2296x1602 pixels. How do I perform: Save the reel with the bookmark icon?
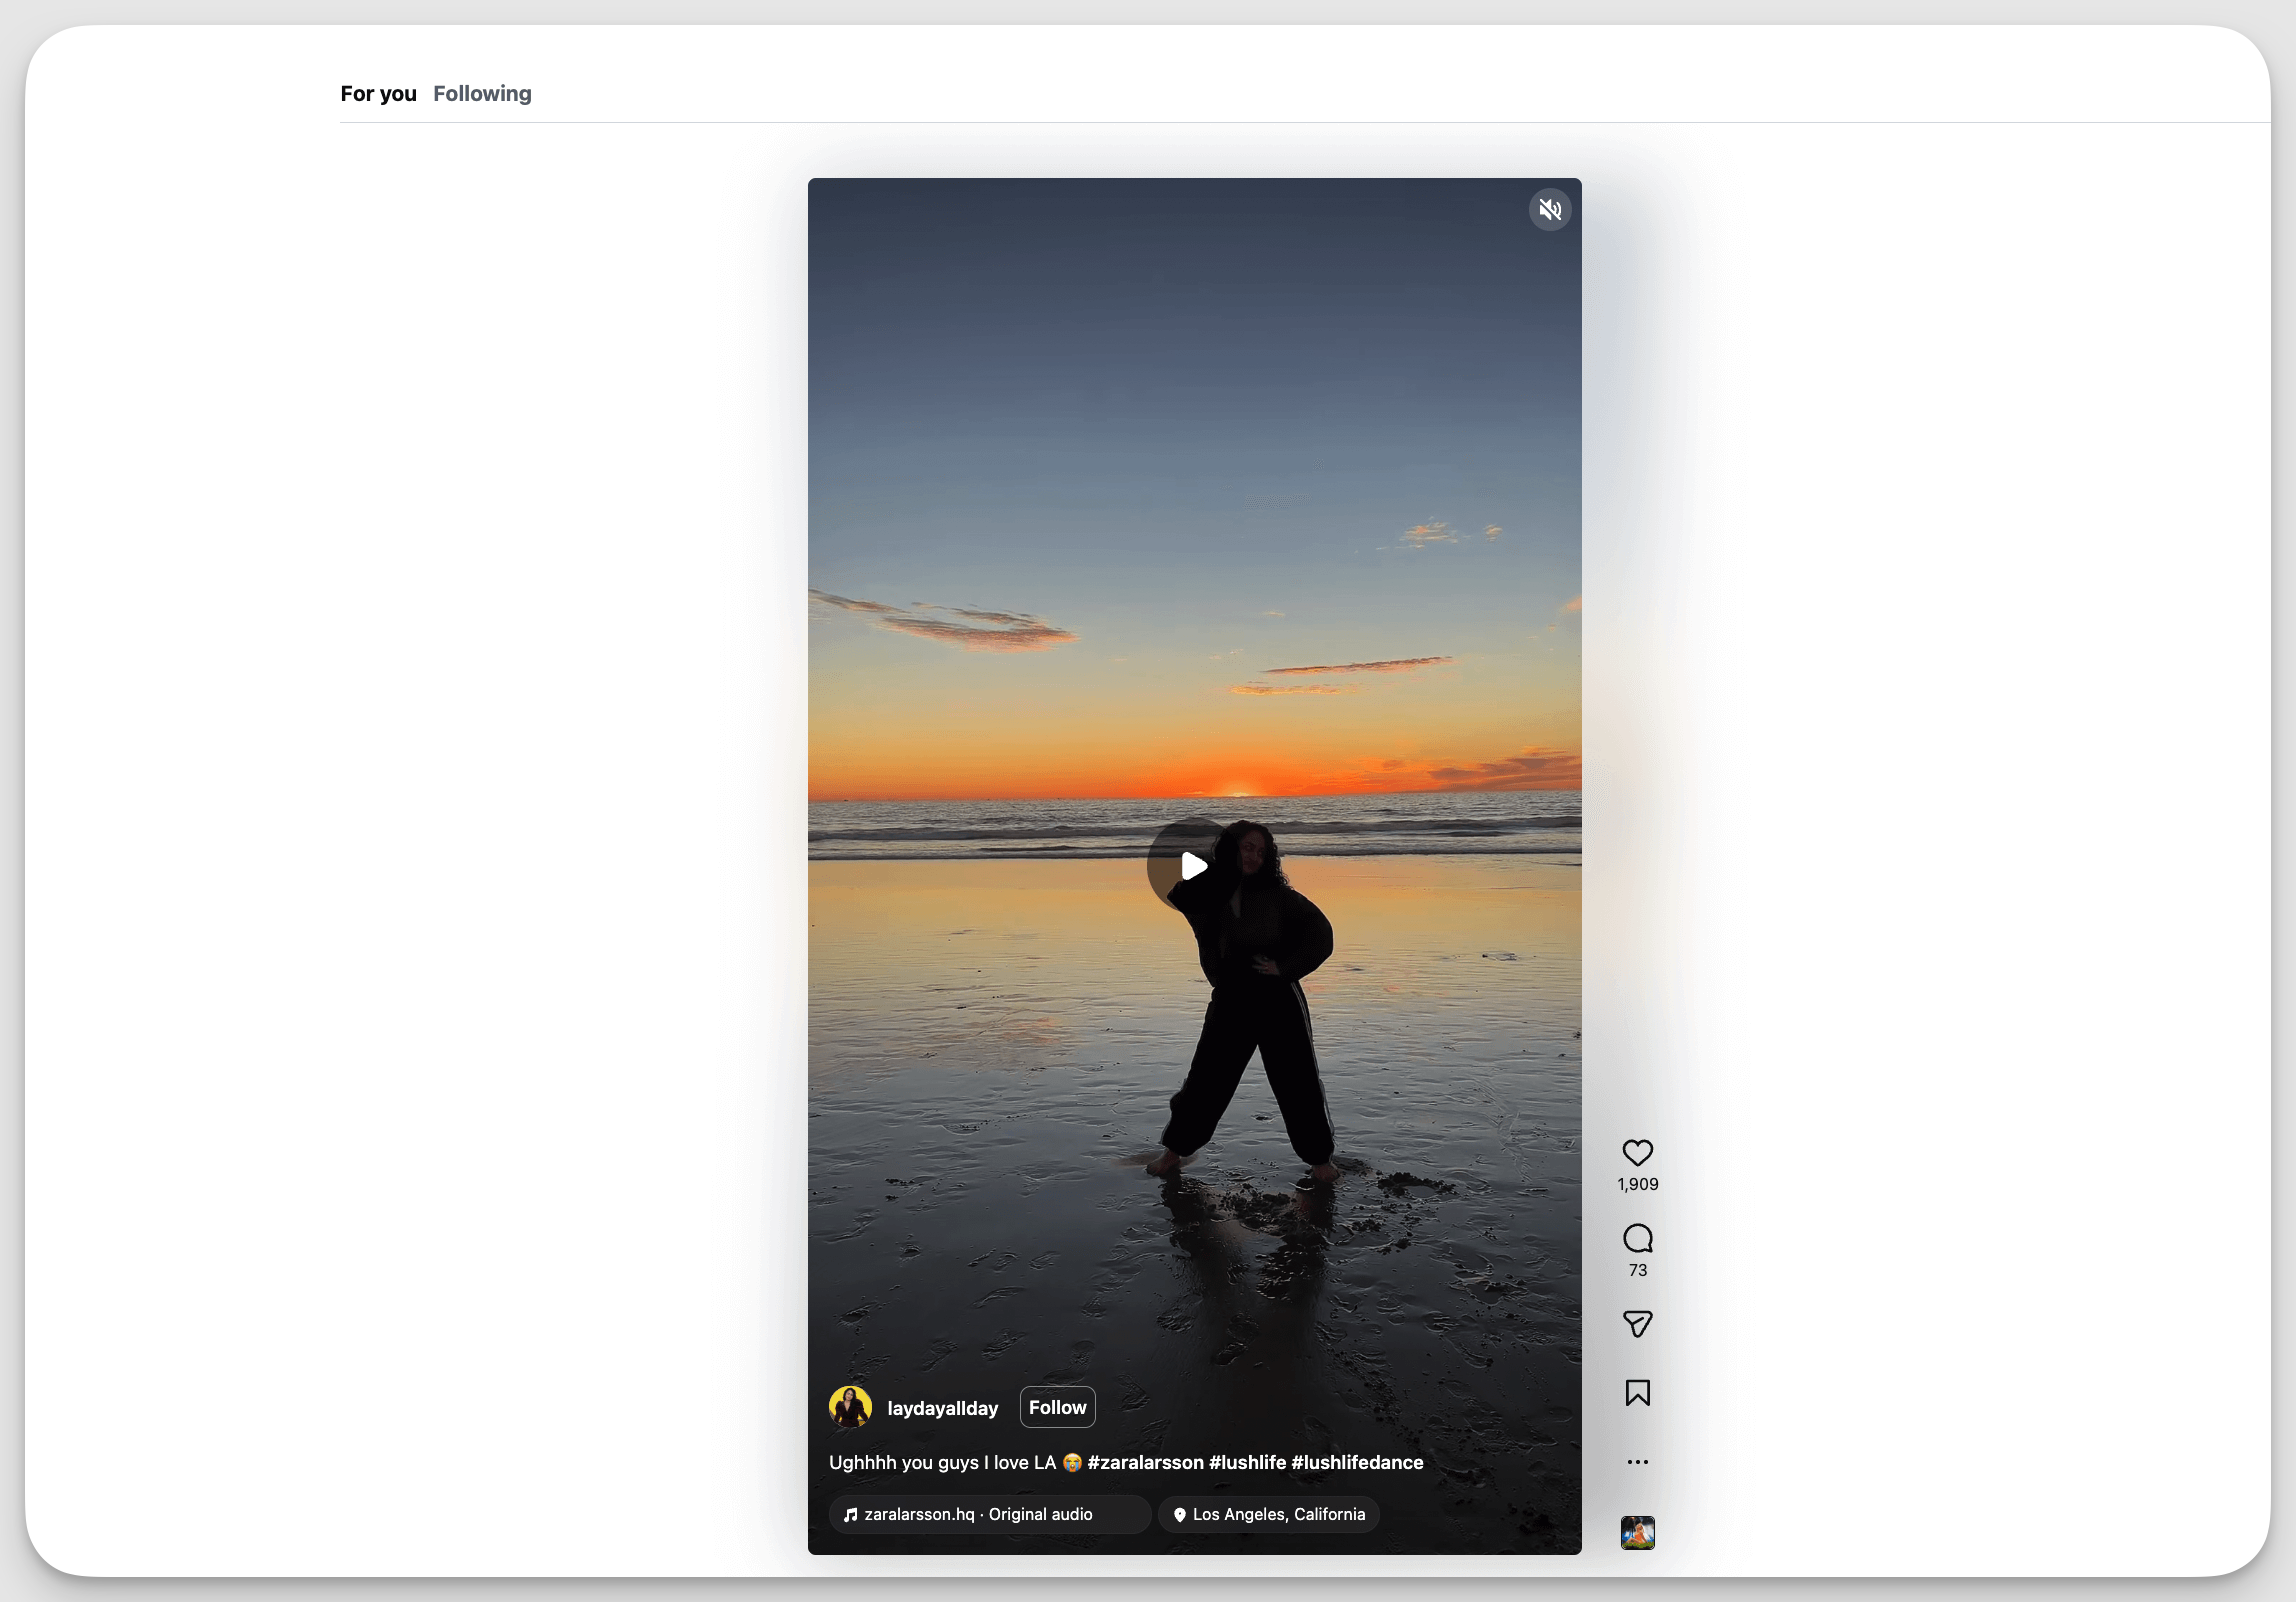point(1637,1392)
